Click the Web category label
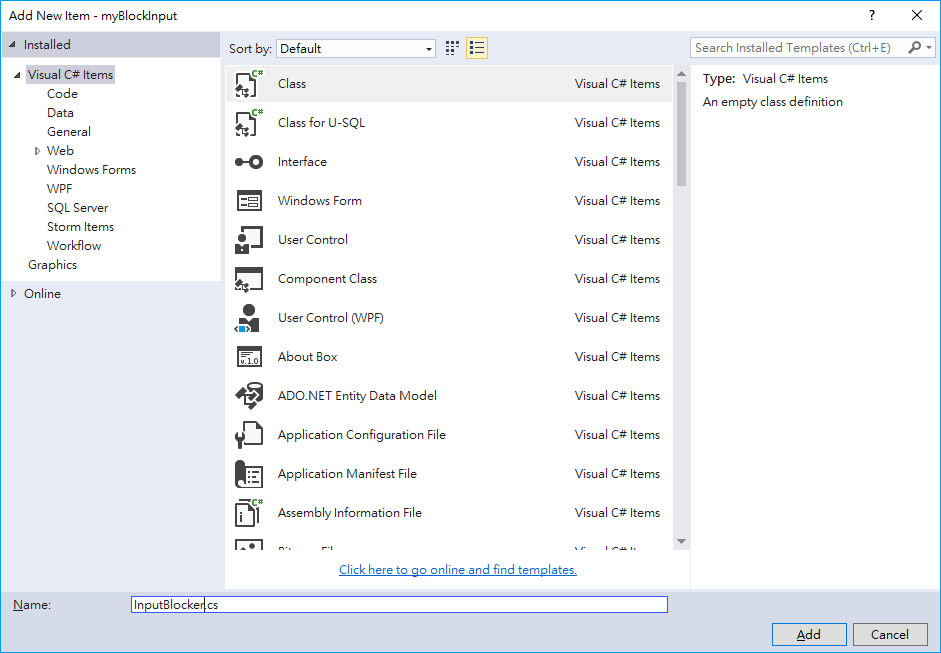This screenshot has width=941, height=653. click(60, 151)
